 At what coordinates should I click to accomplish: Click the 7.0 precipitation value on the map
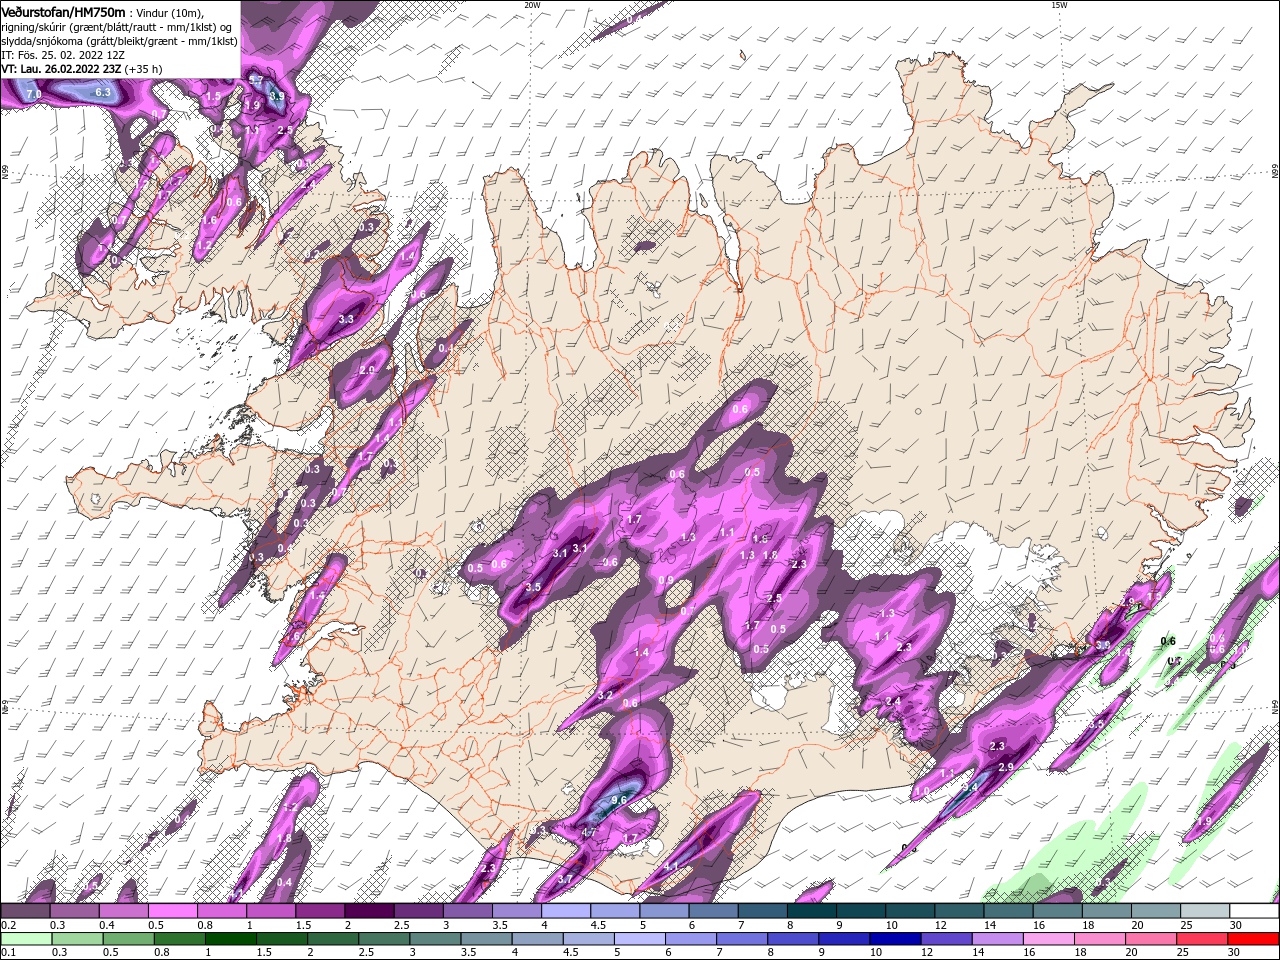point(33,94)
